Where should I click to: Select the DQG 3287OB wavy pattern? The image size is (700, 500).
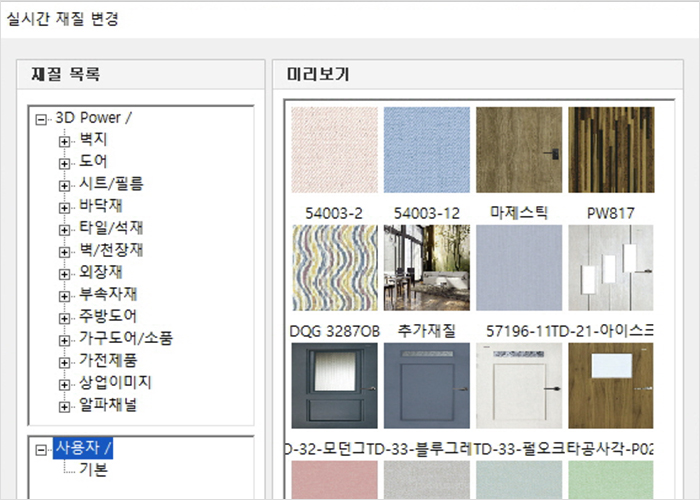[335, 267]
